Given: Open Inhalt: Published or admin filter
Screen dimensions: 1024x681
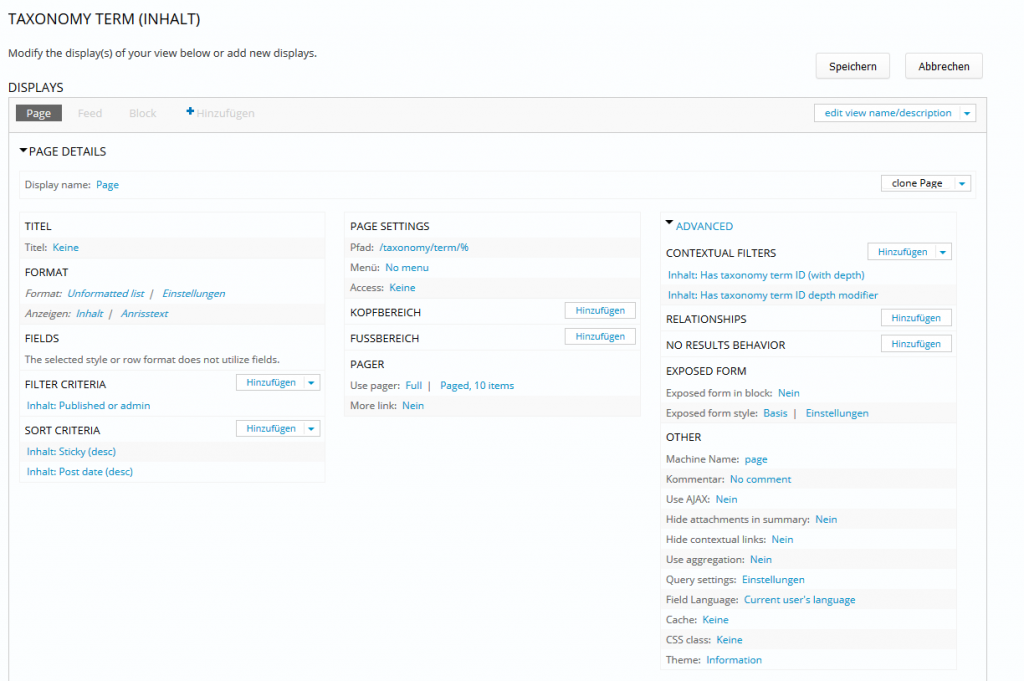Looking at the screenshot, I should pos(89,405).
